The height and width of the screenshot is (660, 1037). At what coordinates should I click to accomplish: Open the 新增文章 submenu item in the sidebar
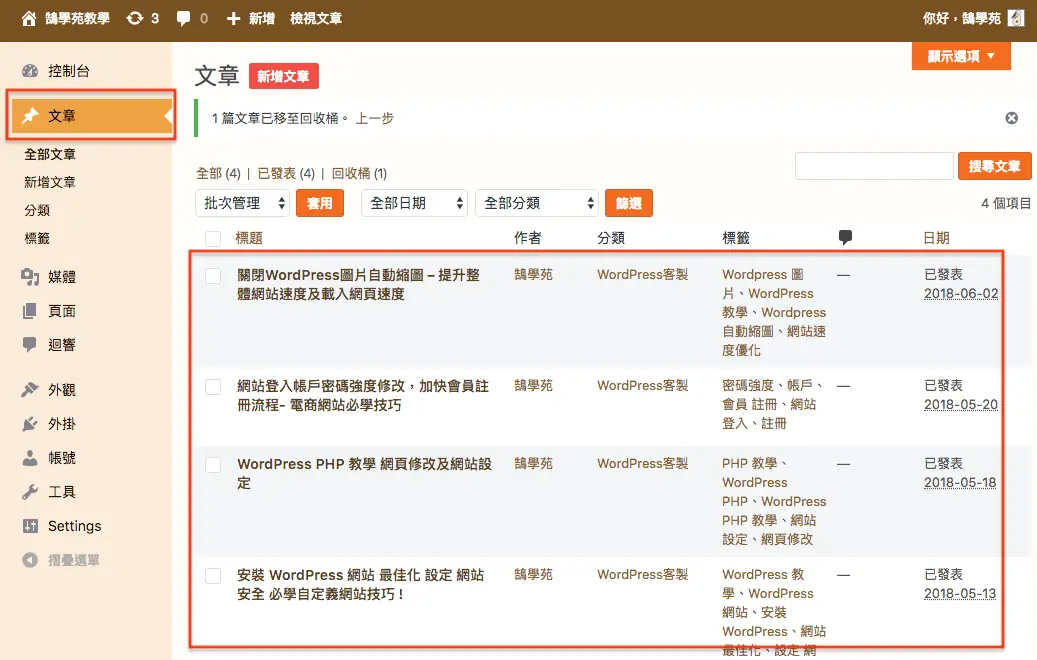50,182
